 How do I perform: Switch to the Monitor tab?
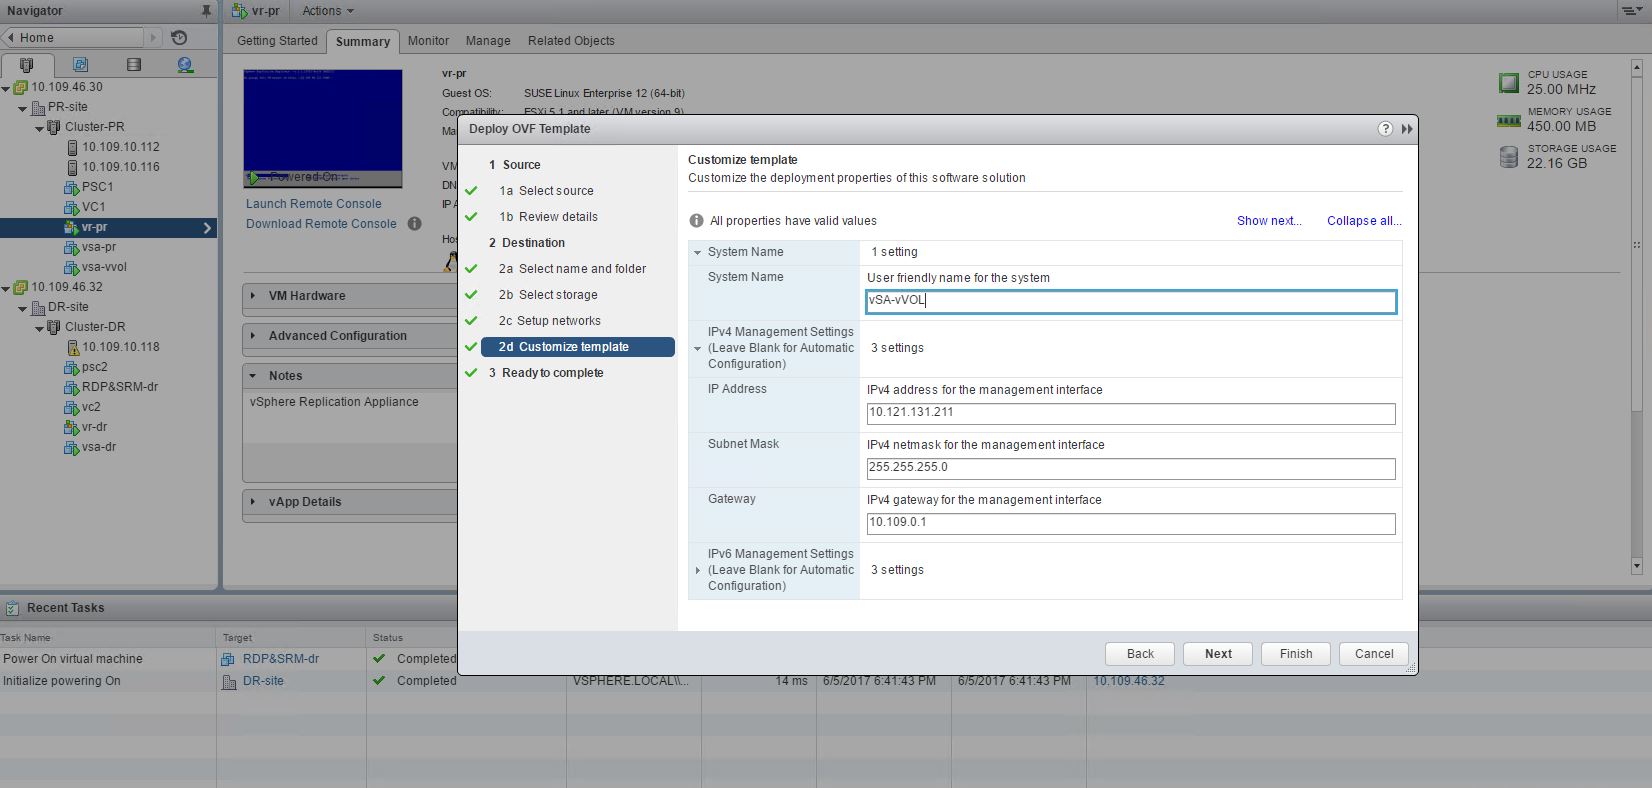tap(428, 41)
